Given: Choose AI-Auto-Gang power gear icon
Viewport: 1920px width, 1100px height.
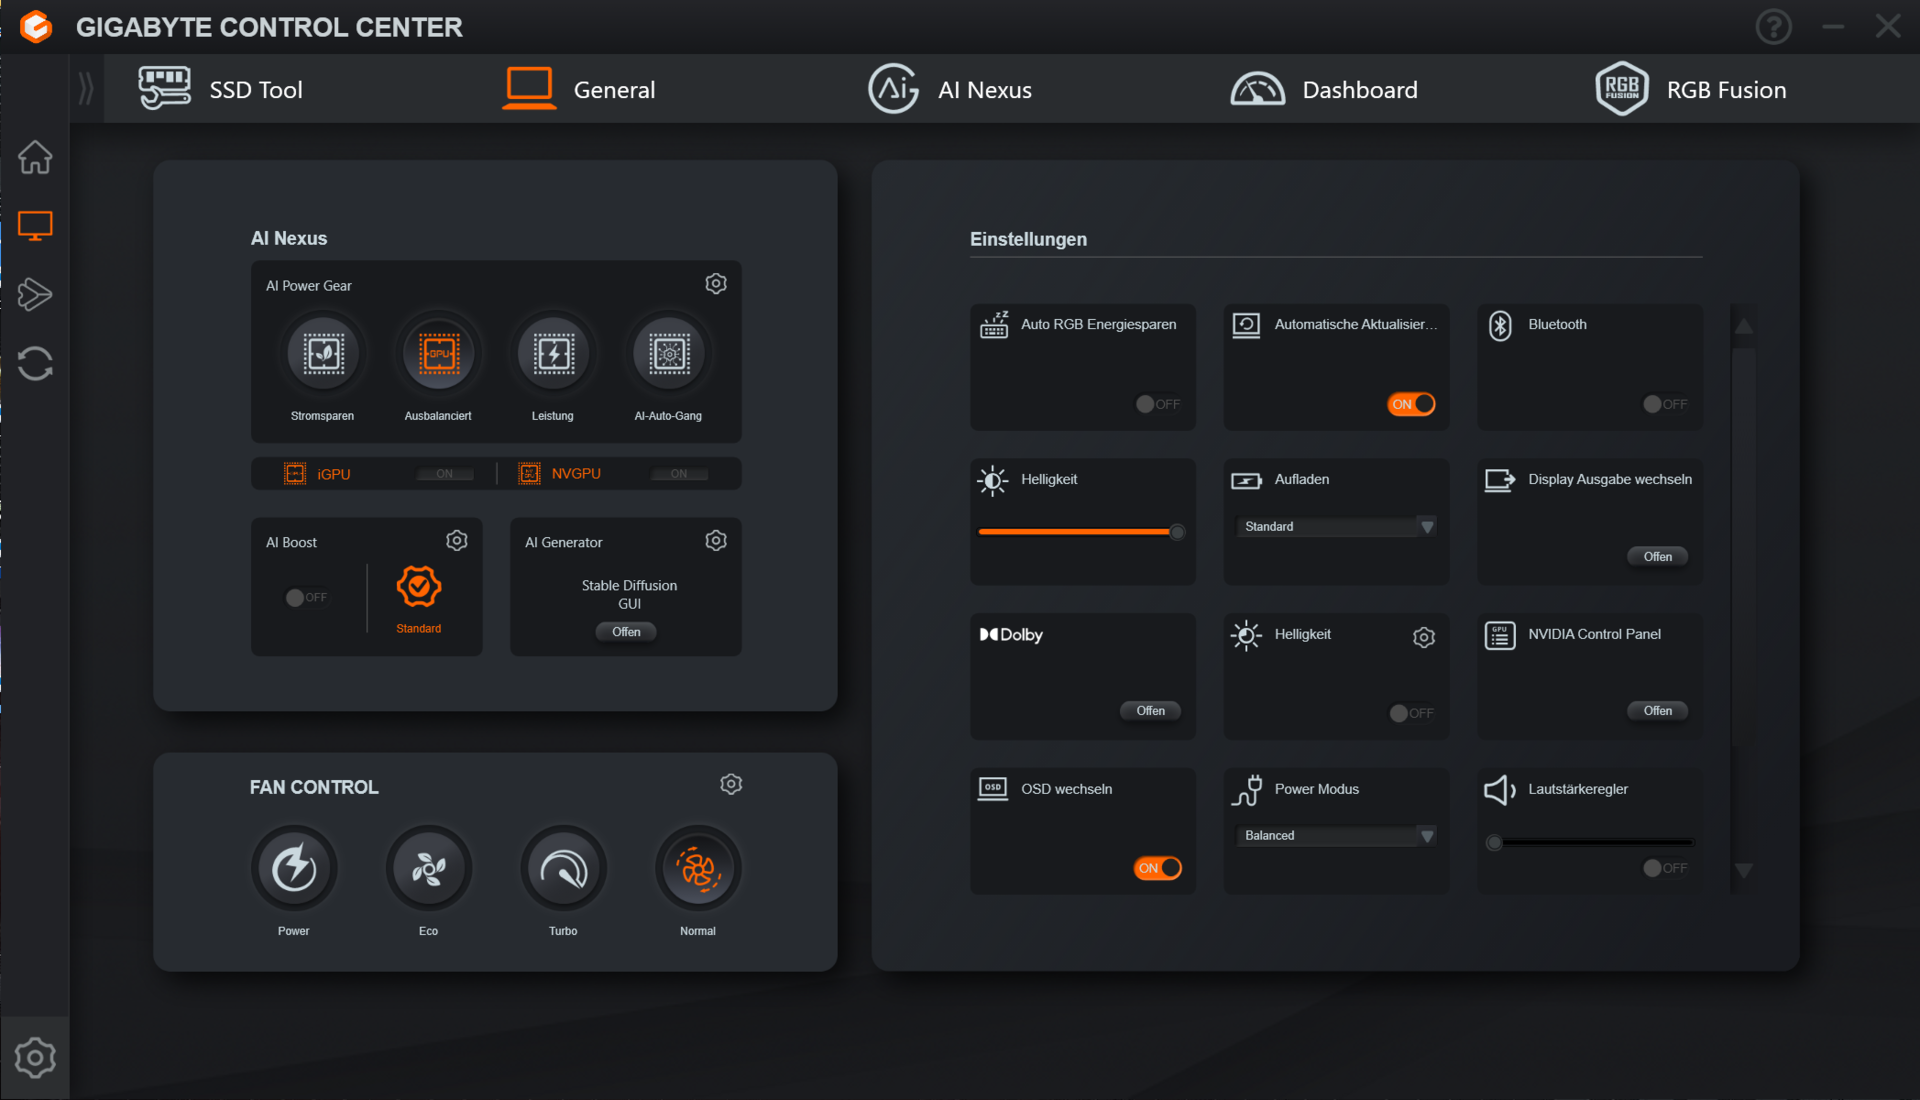Looking at the screenshot, I should (x=669, y=354).
